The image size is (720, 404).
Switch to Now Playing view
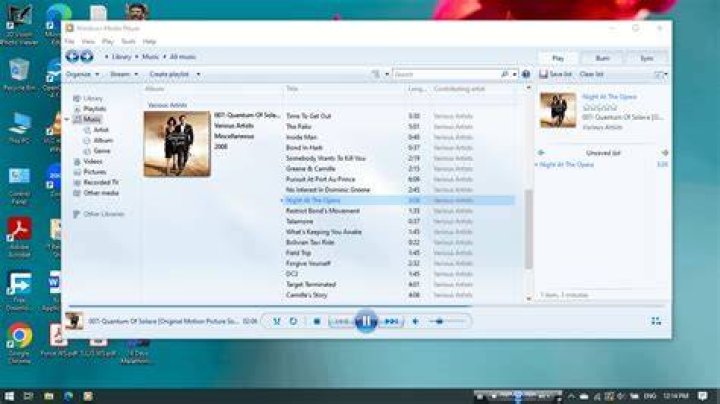tap(656, 321)
